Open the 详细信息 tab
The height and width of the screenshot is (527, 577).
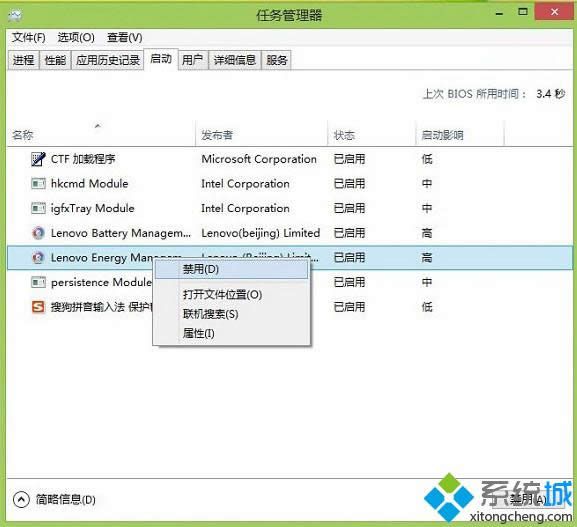(x=235, y=60)
